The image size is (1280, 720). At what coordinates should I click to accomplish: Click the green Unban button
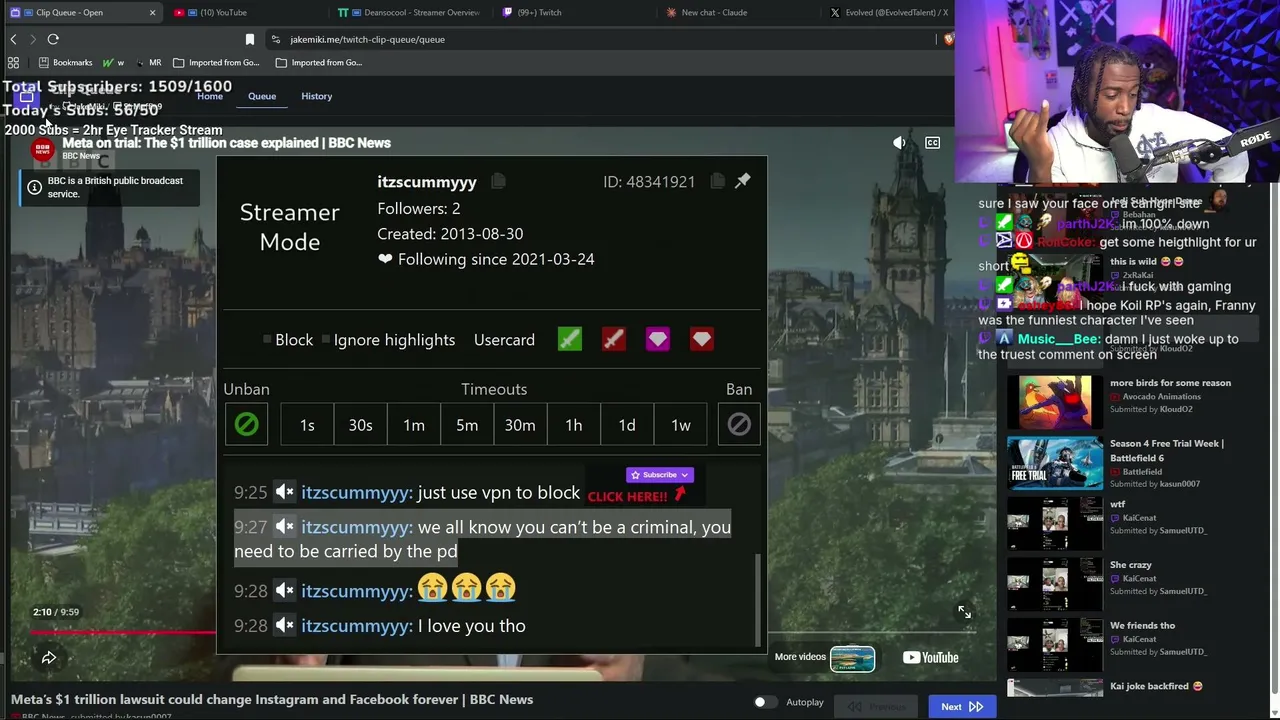246,425
